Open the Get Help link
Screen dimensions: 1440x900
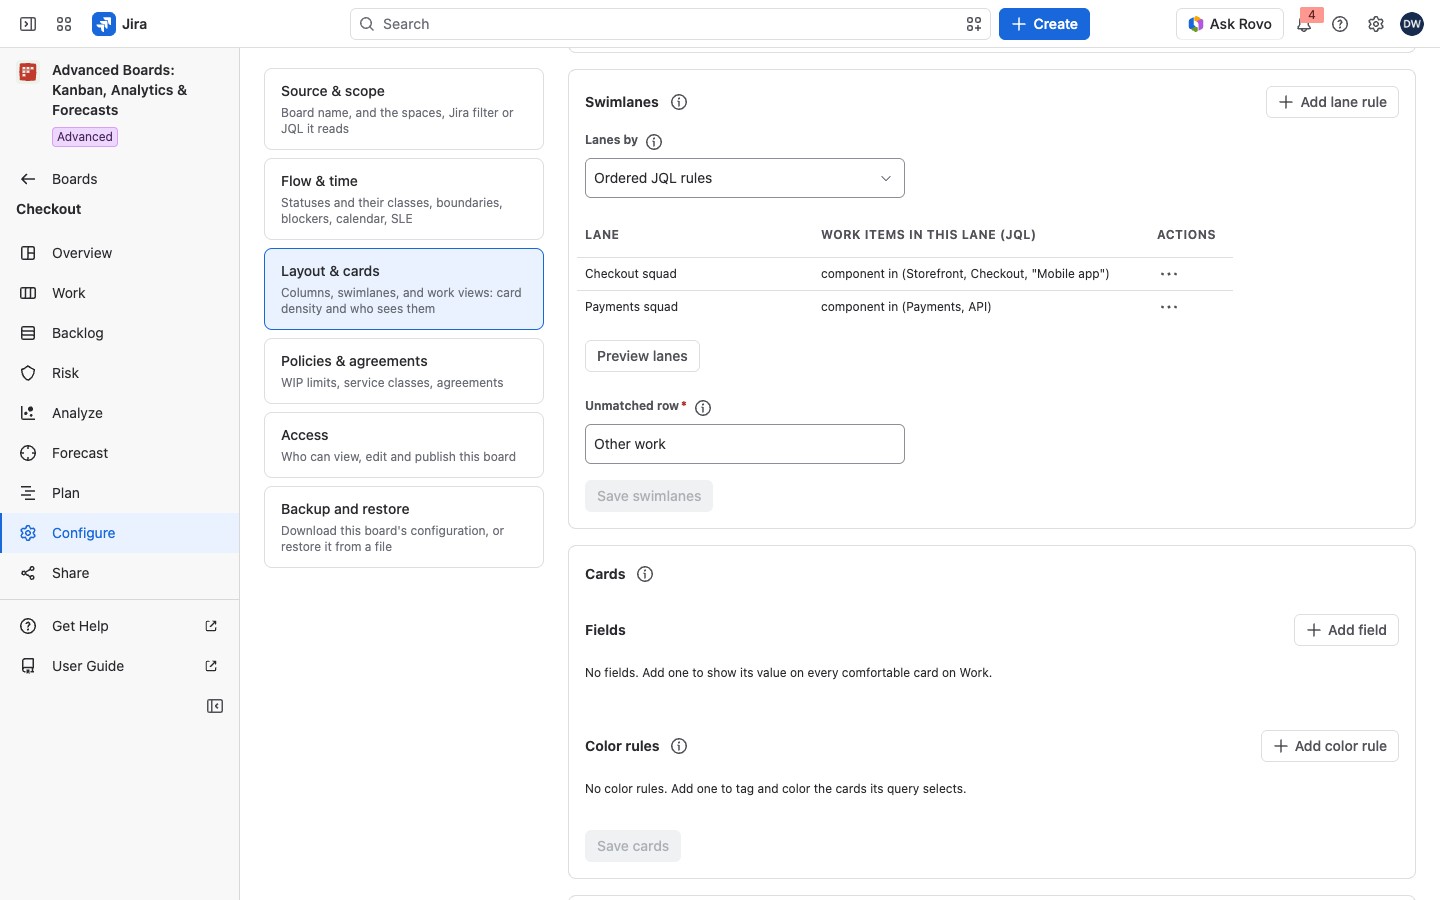click(x=120, y=626)
